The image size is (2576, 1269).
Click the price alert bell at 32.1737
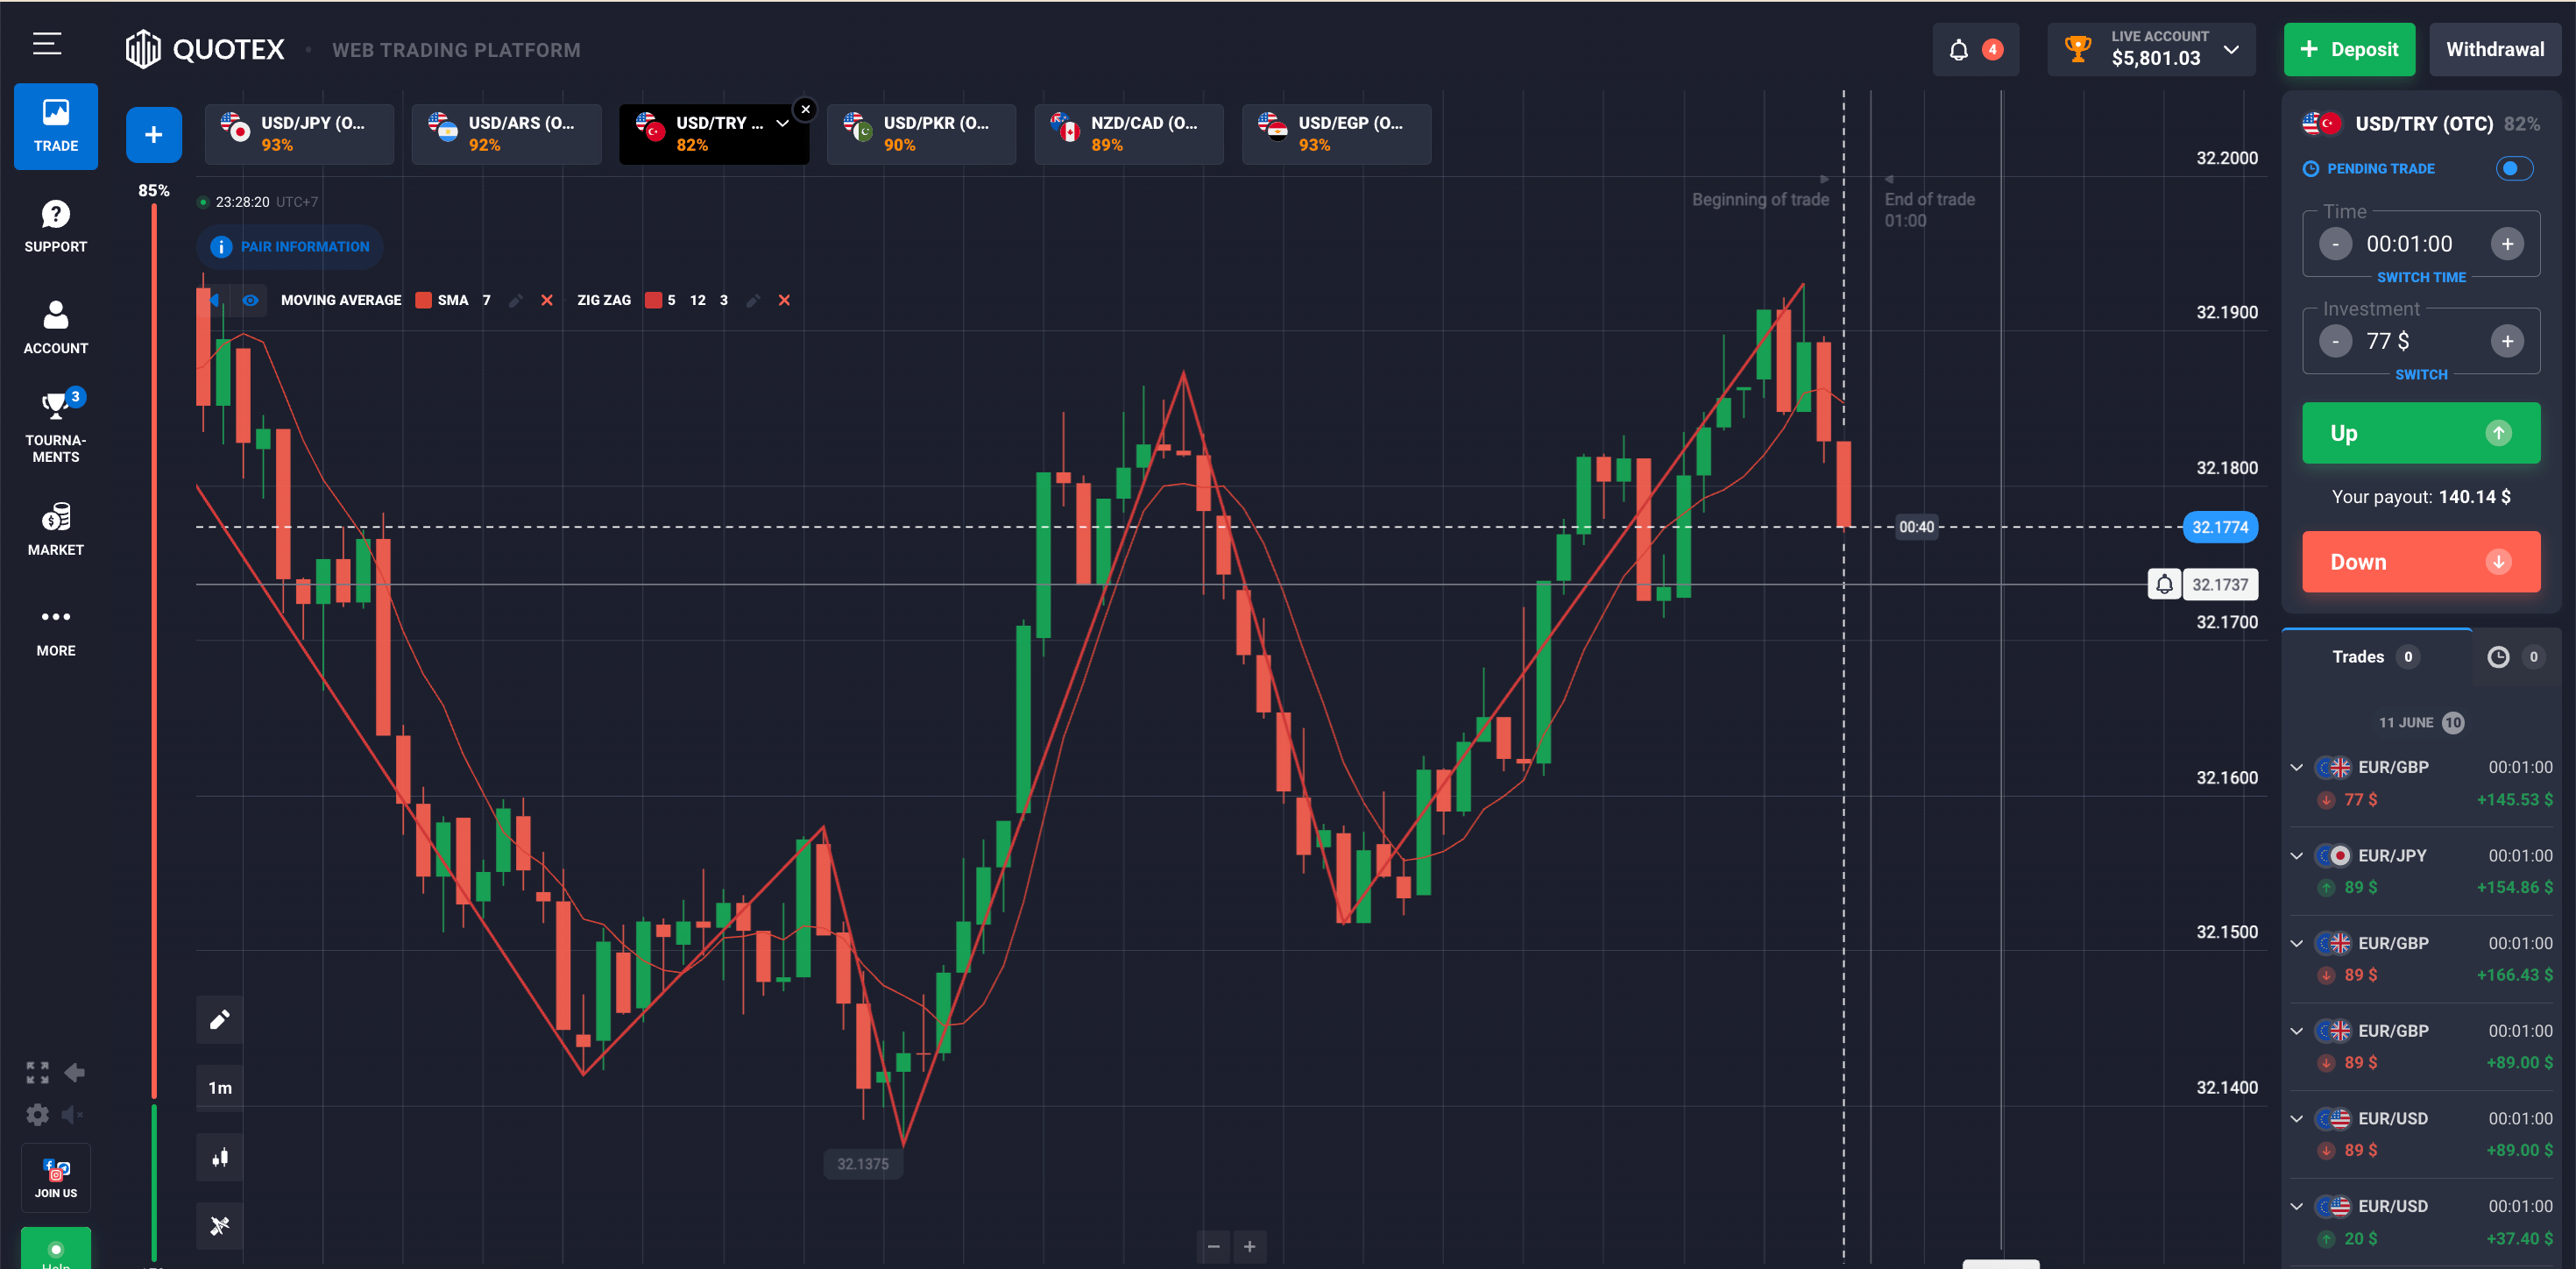point(2164,584)
